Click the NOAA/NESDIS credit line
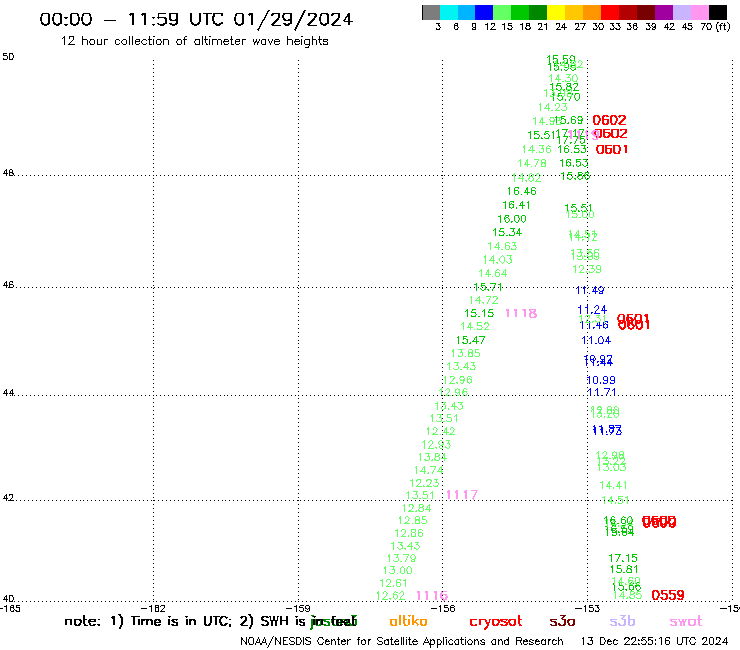The width and height of the screenshot is (740, 650). coord(402,642)
